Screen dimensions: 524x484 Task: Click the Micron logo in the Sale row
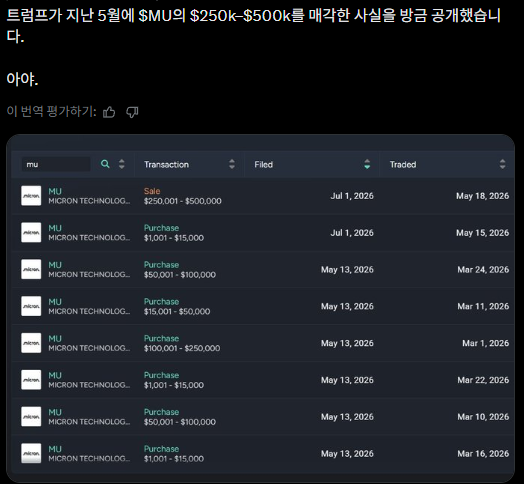tap(31, 196)
